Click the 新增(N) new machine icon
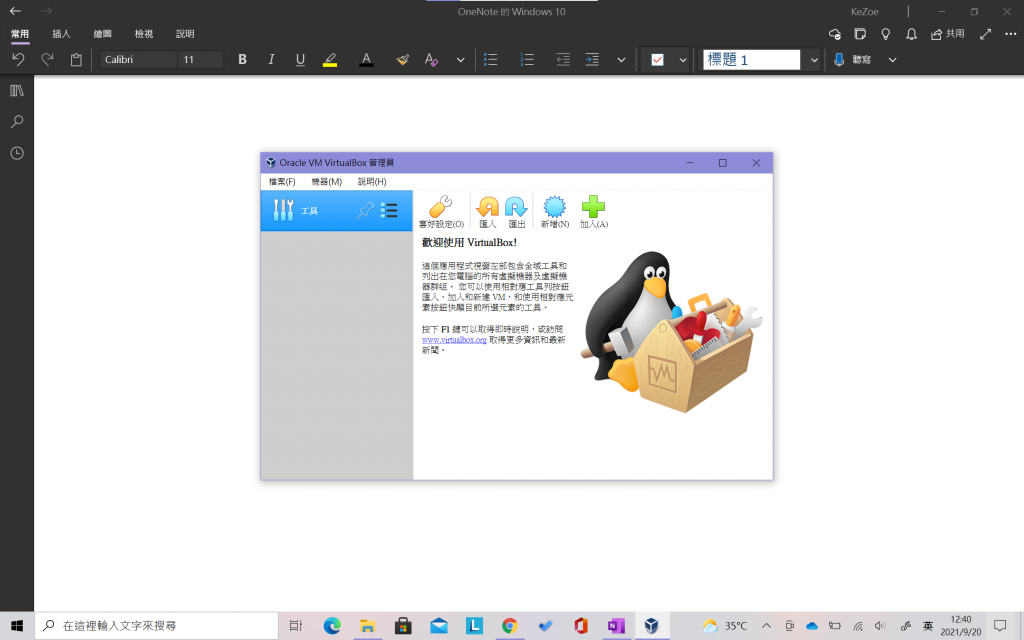Image resolution: width=1024 pixels, height=640 pixels. [554, 212]
